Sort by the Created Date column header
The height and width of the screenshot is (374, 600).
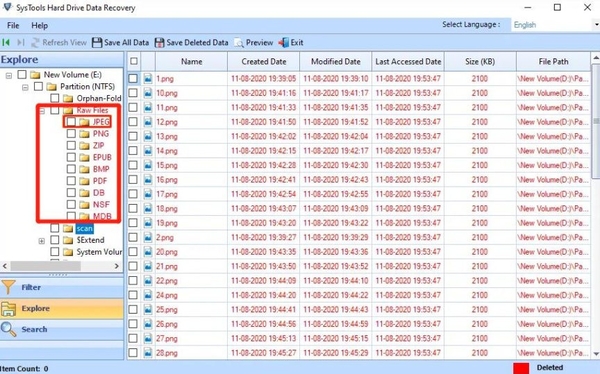[x=264, y=62]
